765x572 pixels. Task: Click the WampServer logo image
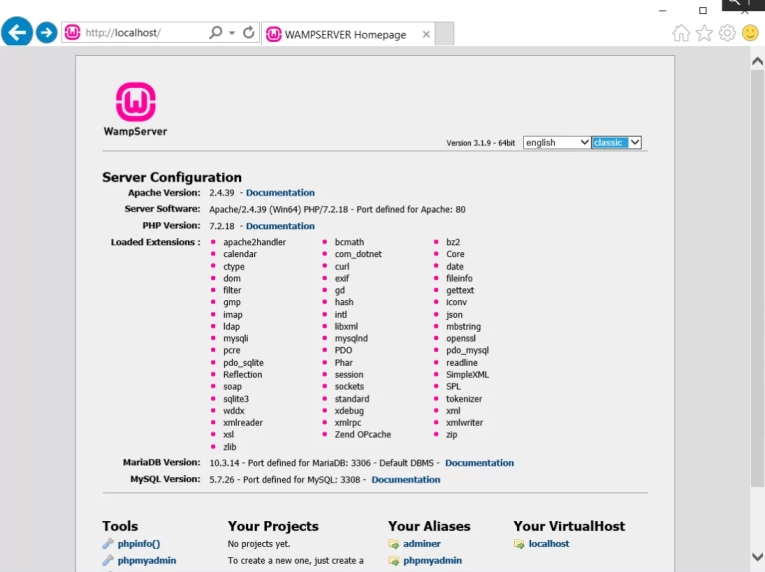coord(136,109)
